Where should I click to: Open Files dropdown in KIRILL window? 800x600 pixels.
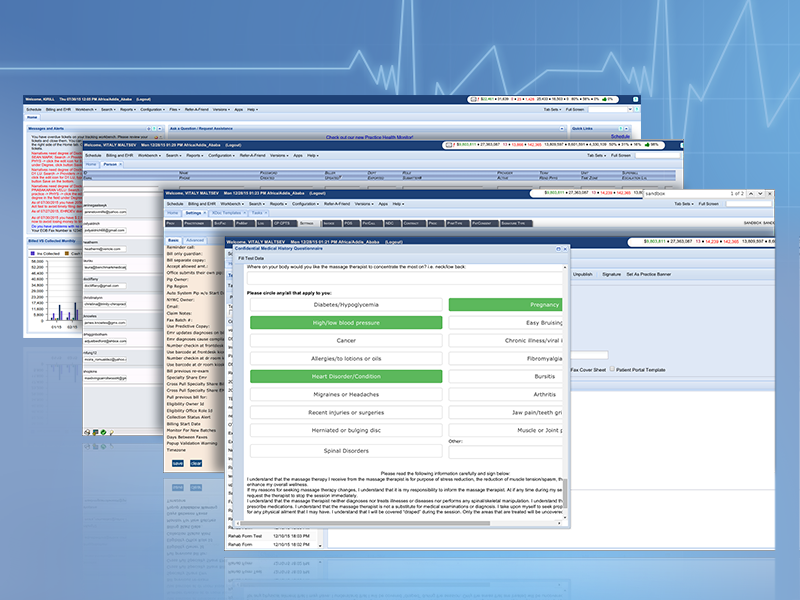click(174, 109)
